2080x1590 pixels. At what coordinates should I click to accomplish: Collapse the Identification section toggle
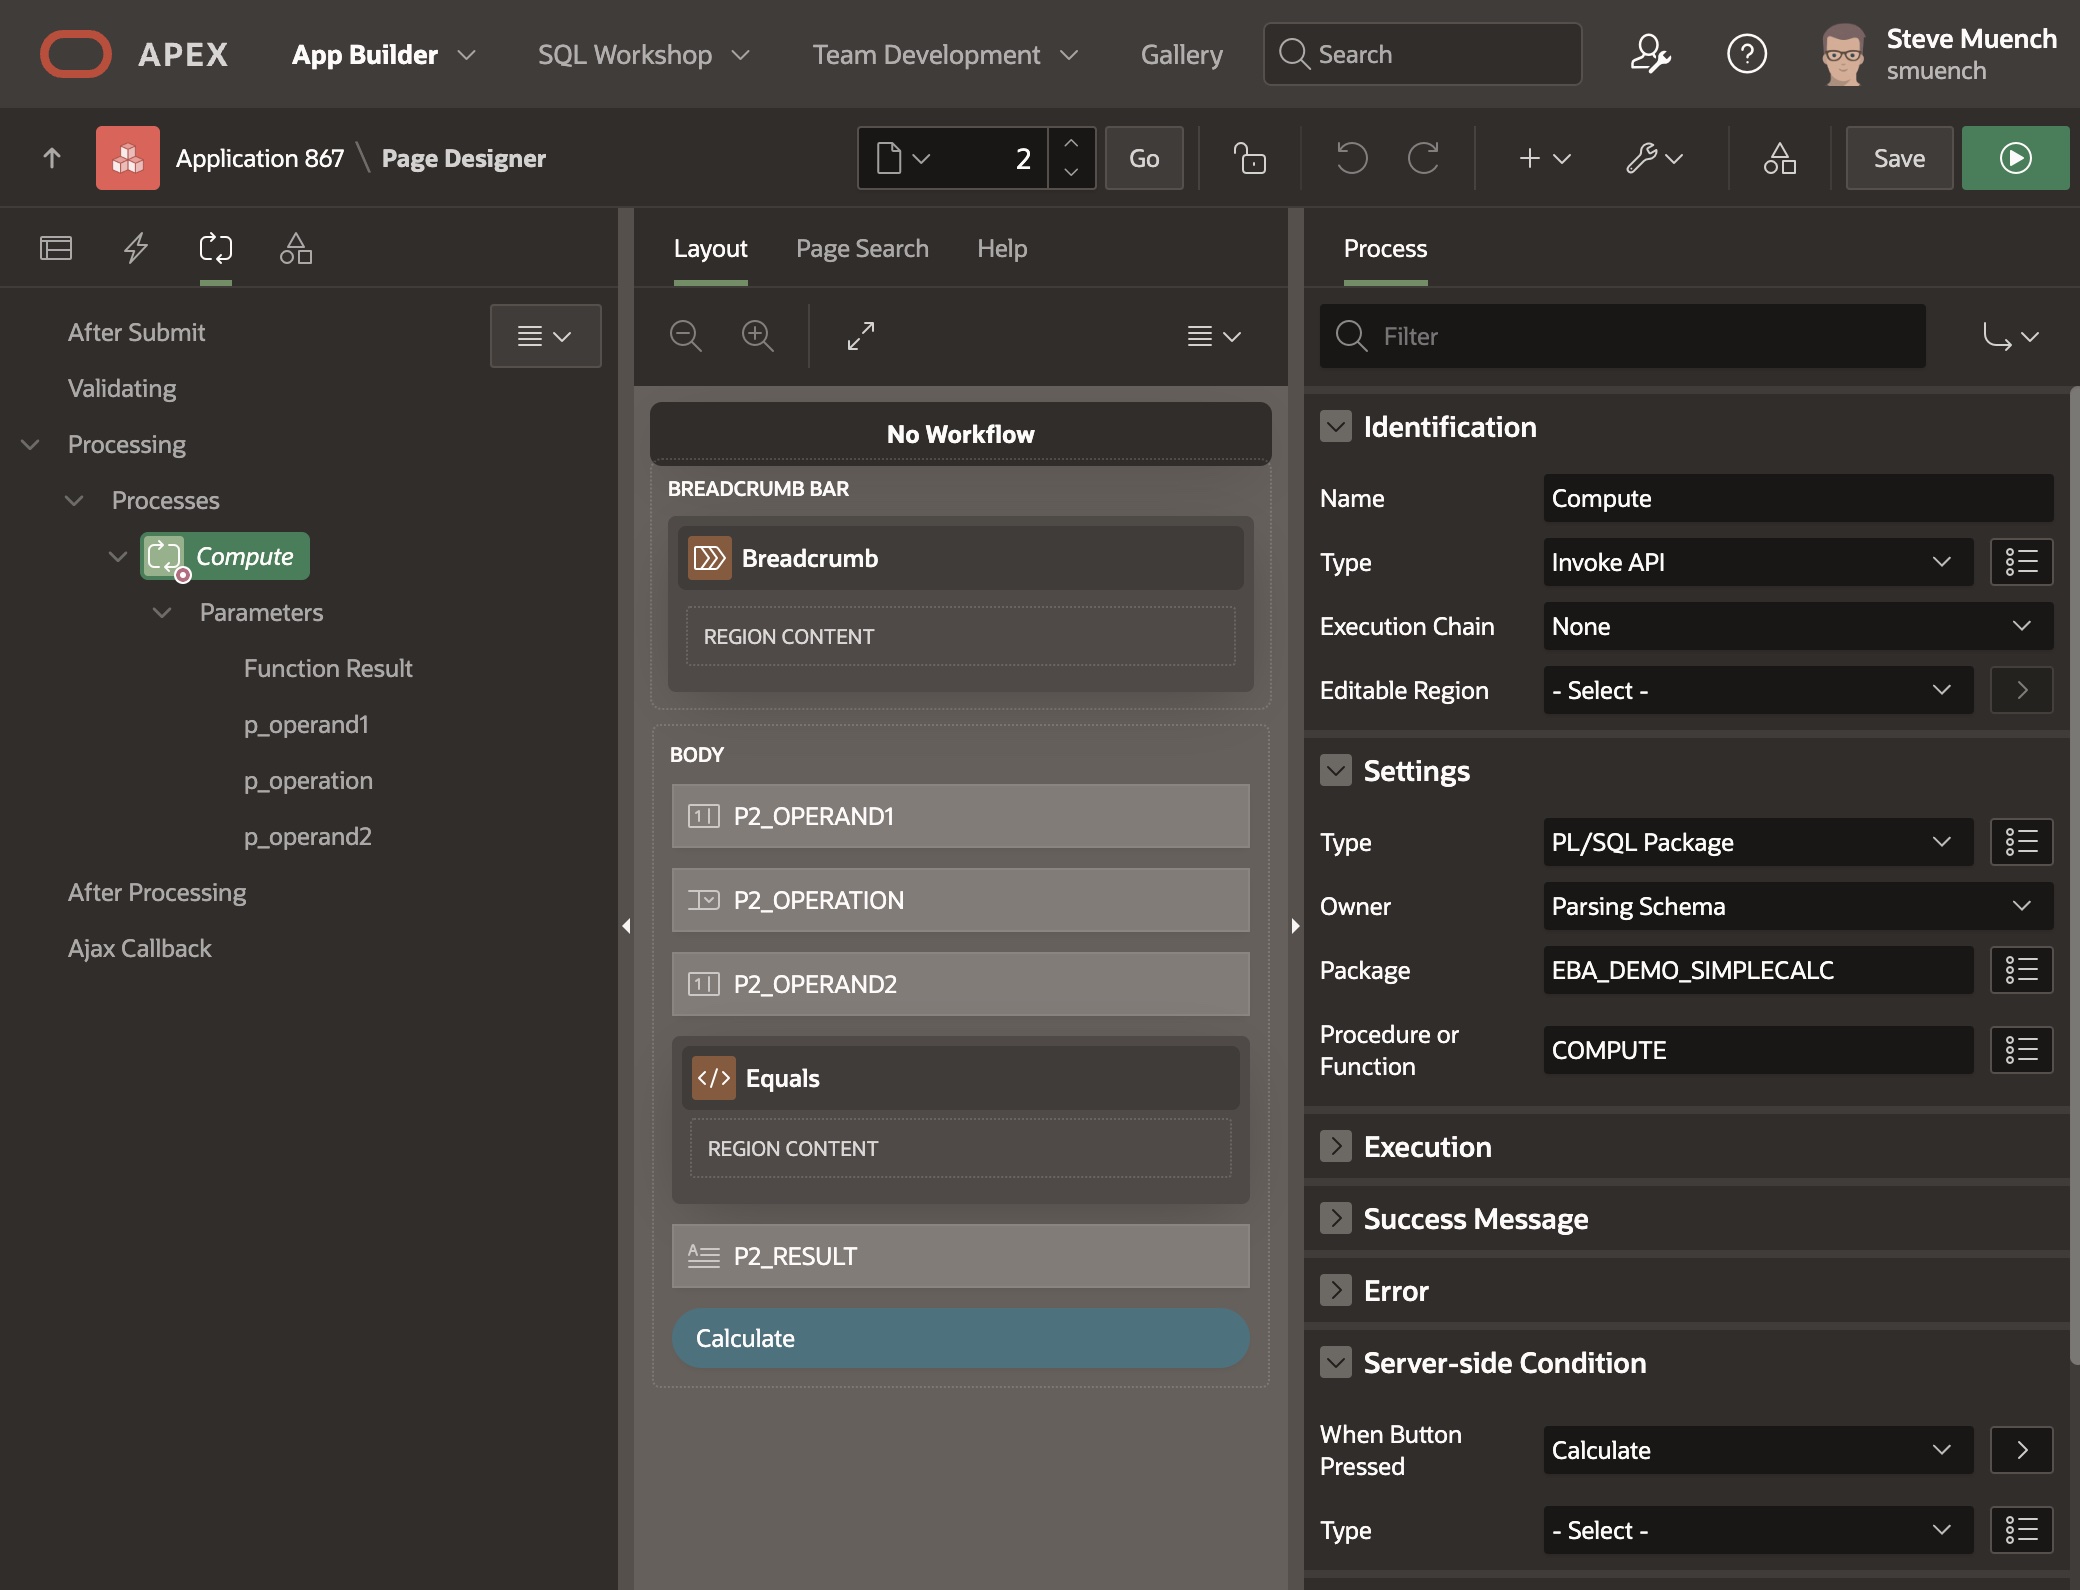point(1336,427)
